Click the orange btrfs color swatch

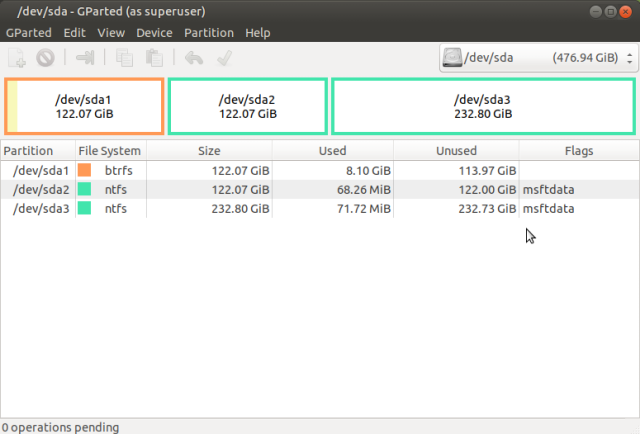pyautogui.click(x=85, y=170)
